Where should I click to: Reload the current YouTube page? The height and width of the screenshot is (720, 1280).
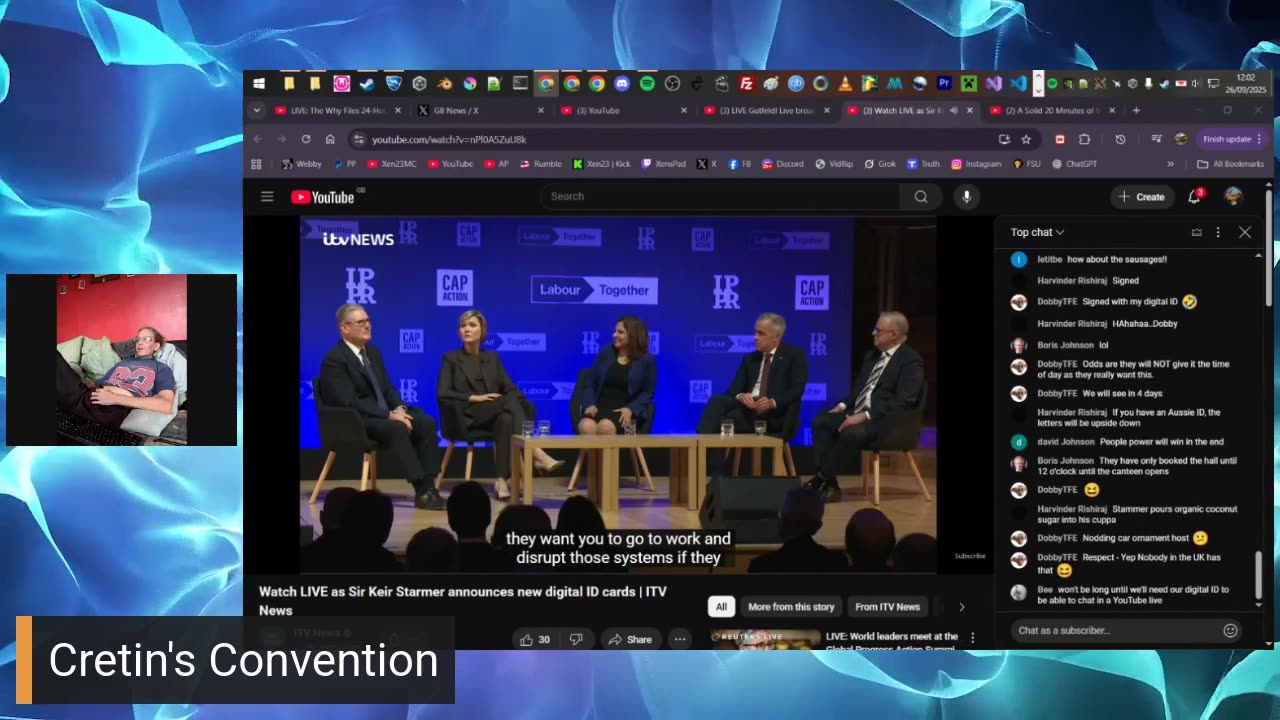[x=306, y=139]
